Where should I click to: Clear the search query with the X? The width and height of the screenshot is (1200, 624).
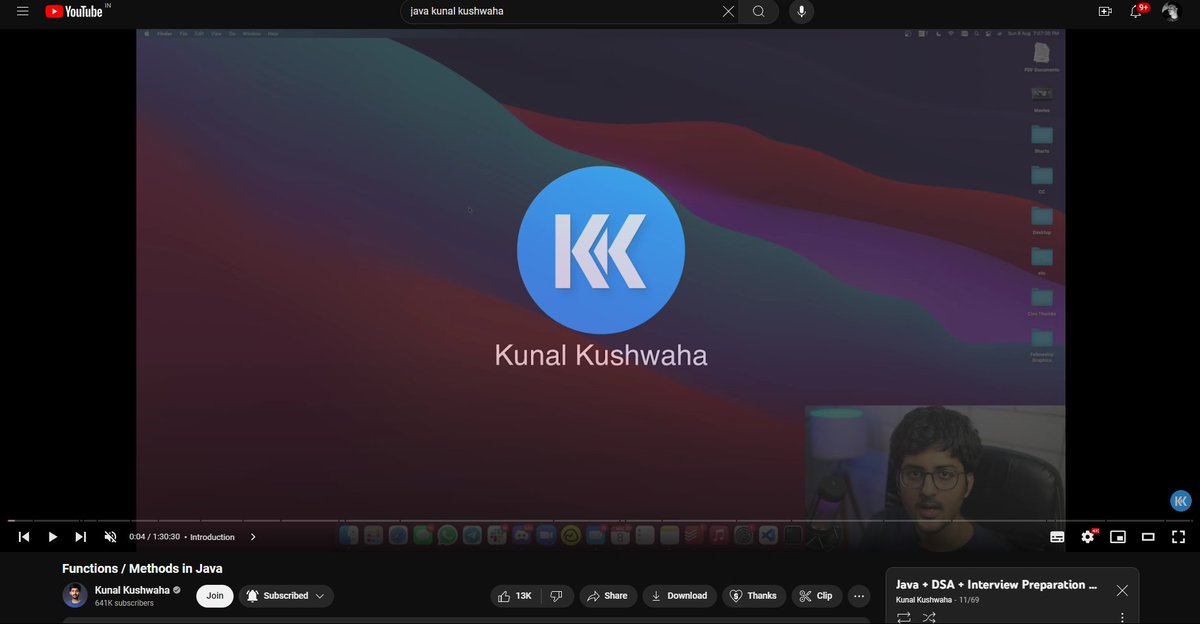coord(728,11)
